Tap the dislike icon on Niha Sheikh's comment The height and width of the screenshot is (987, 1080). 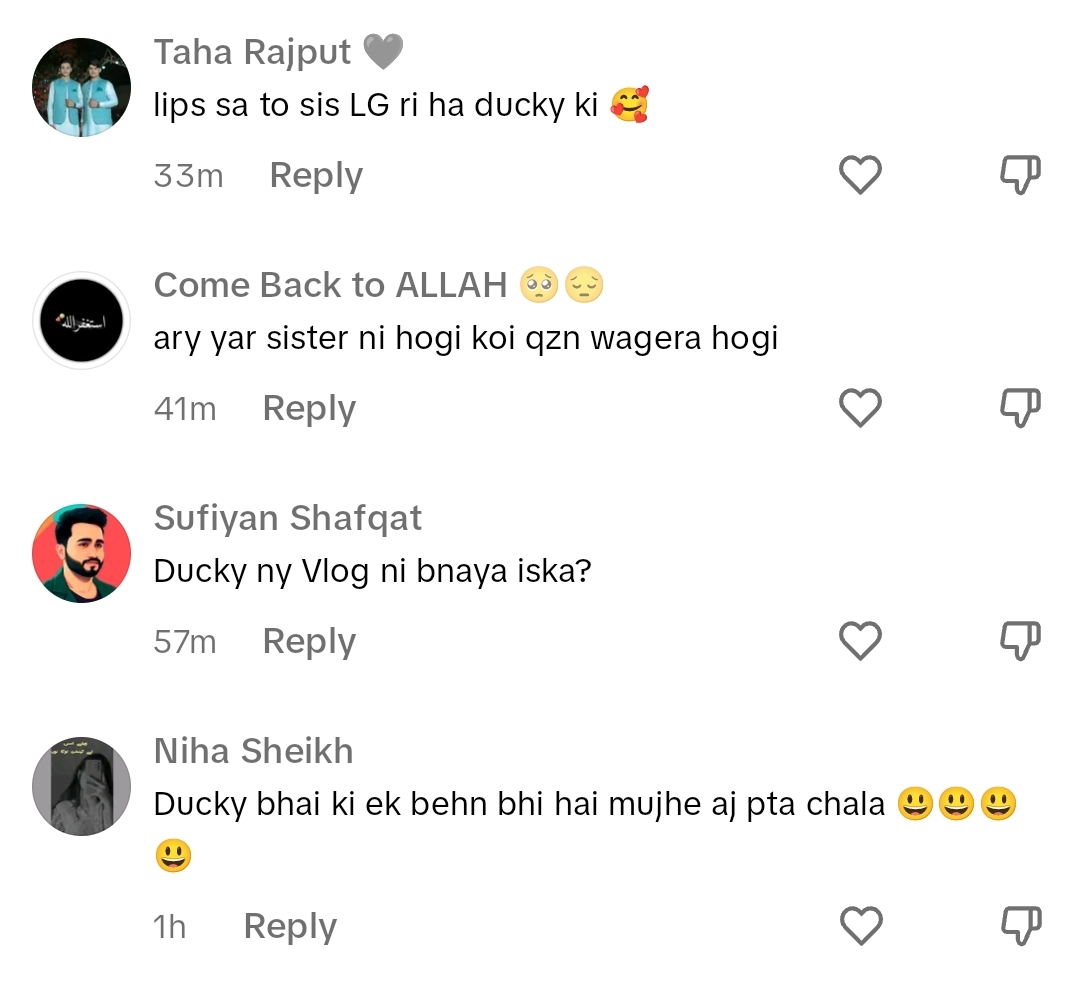(1019, 925)
